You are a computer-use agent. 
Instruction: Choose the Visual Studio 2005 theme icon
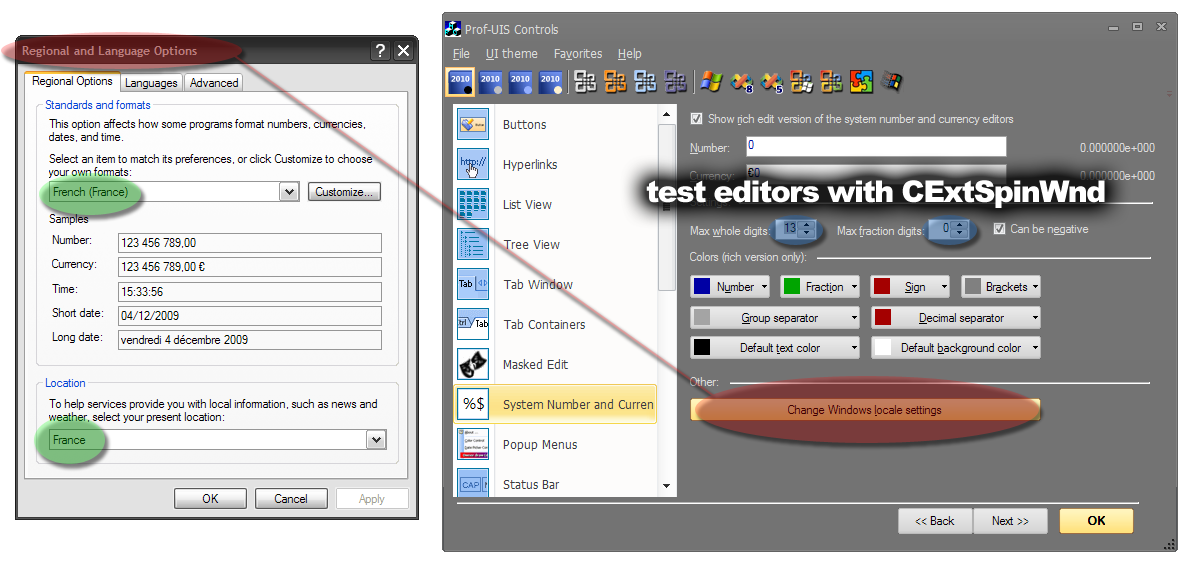click(x=771, y=82)
